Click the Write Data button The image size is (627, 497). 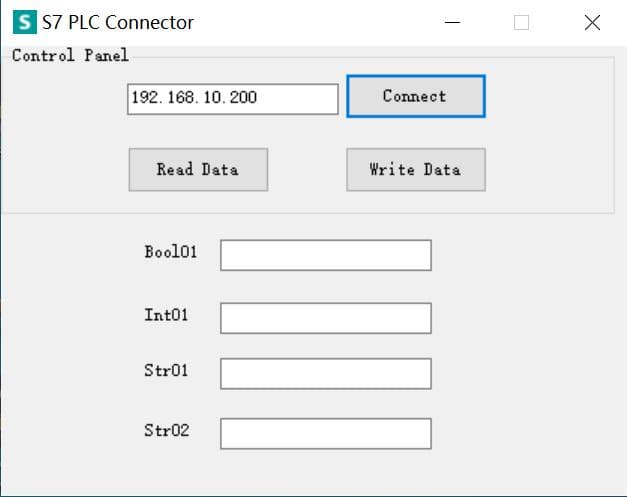(416, 170)
